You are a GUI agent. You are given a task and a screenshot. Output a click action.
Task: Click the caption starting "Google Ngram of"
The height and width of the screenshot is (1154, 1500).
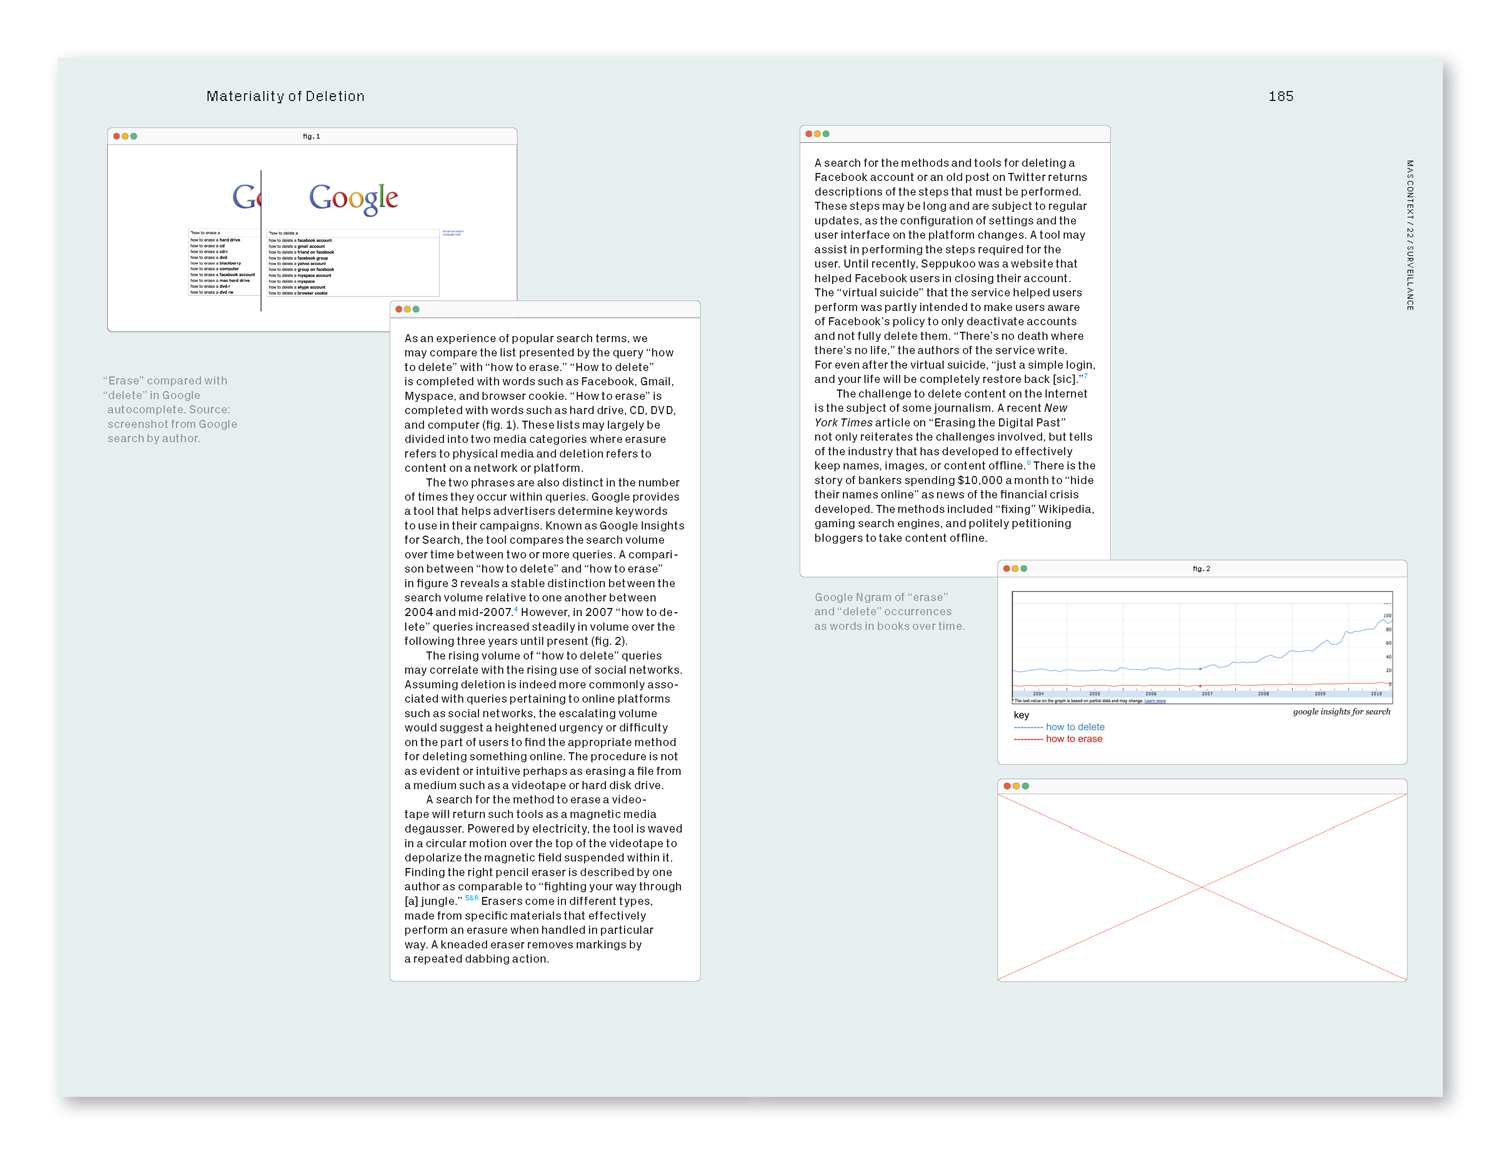tap(889, 611)
